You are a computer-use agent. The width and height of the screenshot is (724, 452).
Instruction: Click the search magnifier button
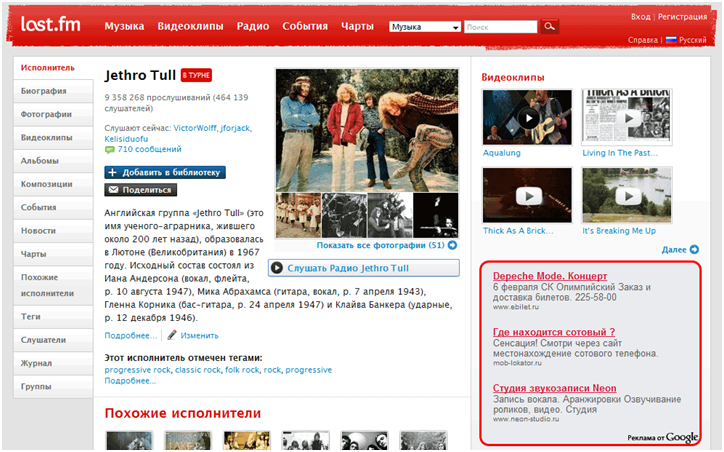pos(549,26)
